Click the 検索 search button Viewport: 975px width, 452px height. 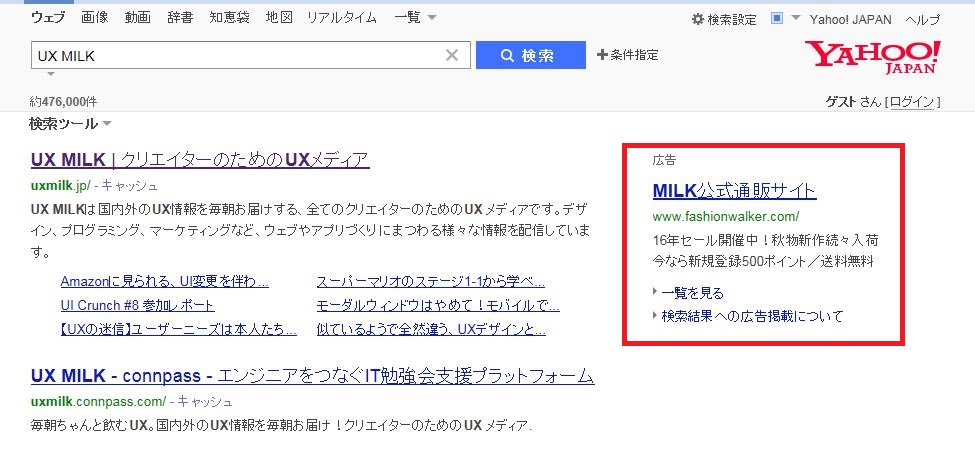[x=530, y=55]
